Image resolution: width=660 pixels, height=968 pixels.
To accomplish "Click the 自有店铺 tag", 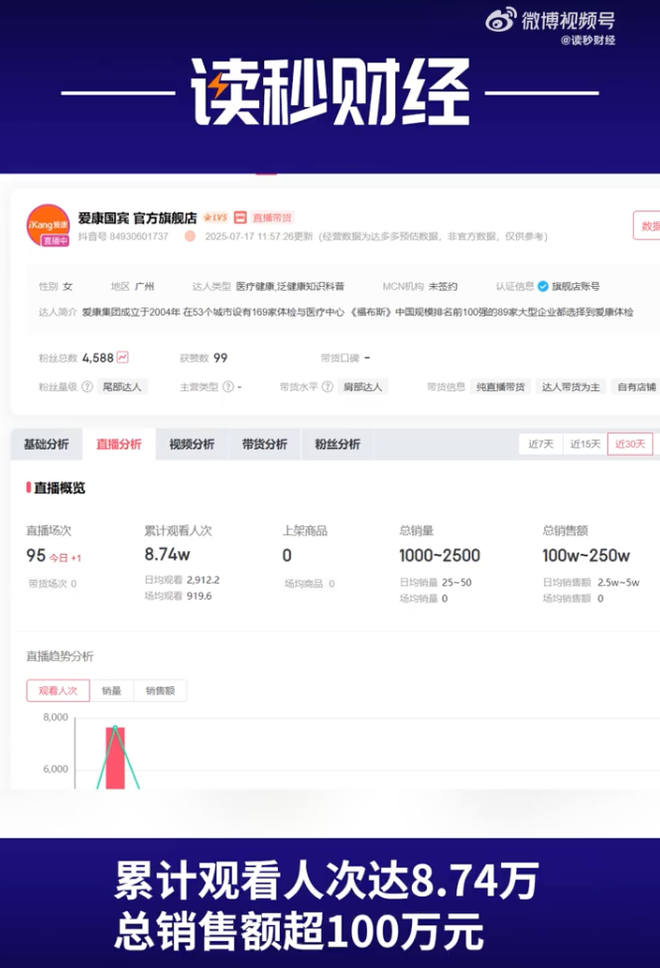I will click(636, 386).
